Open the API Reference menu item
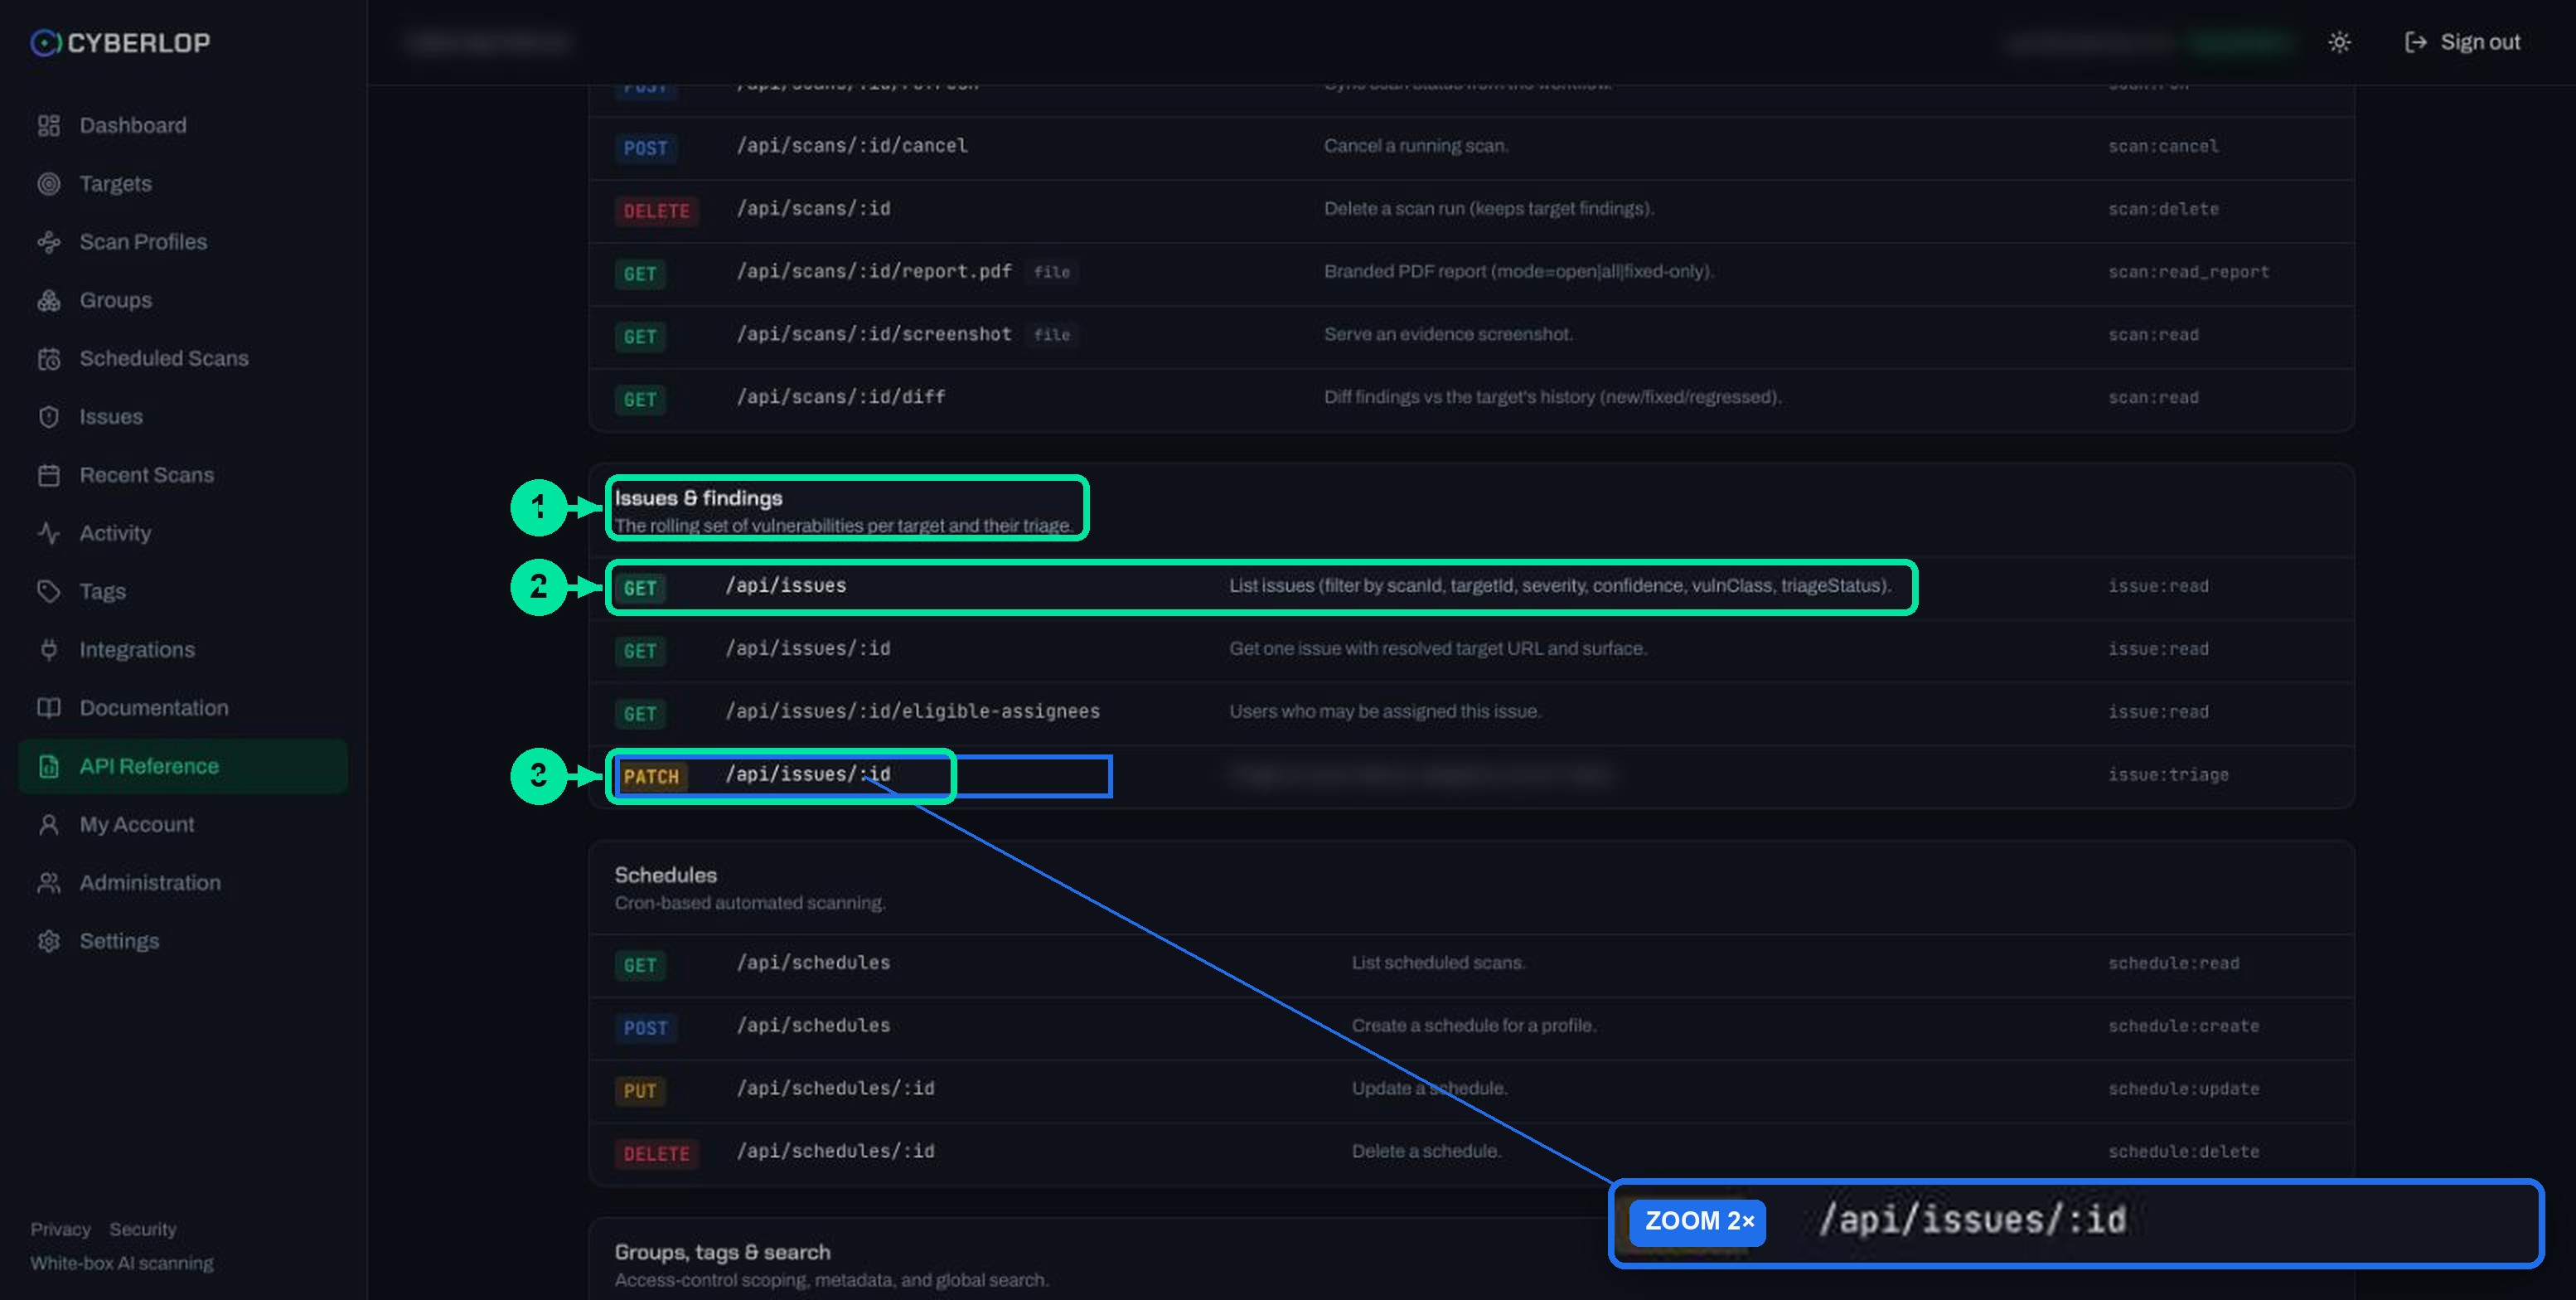The image size is (2576, 1300). (x=183, y=766)
